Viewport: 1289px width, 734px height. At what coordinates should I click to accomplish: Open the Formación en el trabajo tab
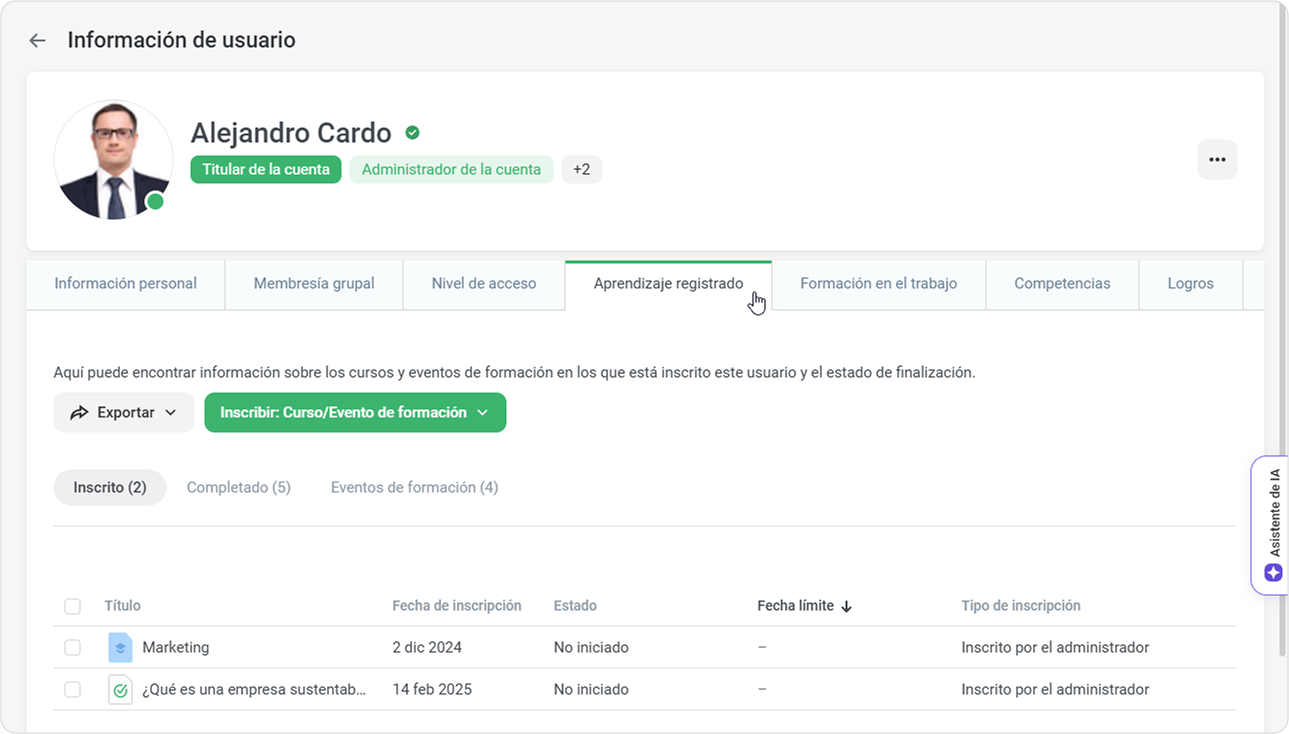[x=878, y=284]
